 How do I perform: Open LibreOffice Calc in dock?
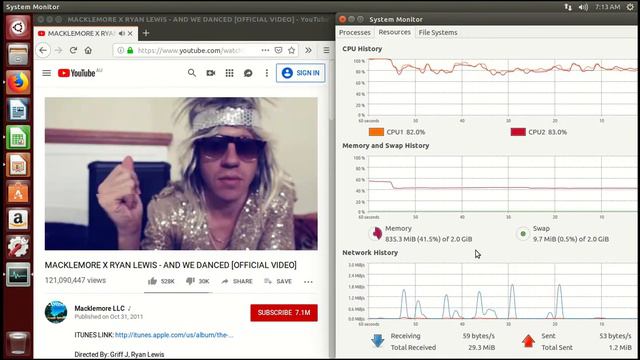18,137
